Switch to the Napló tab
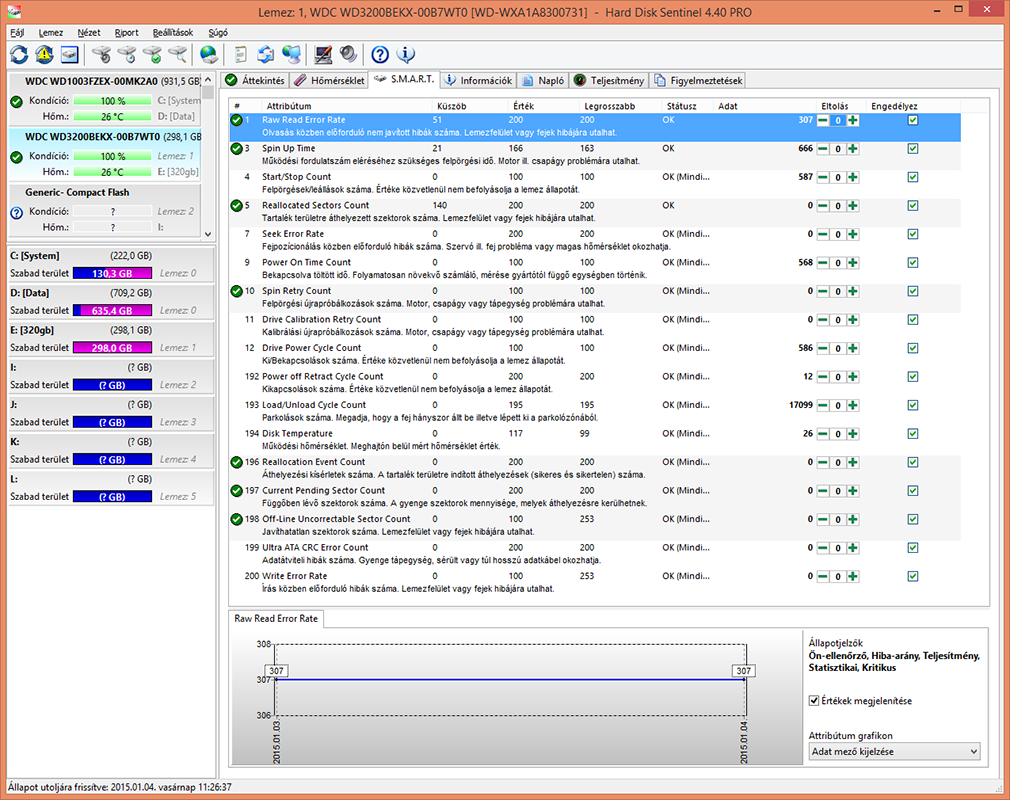Image resolution: width=1010 pixels, height=800 pixels. (544, 81)
